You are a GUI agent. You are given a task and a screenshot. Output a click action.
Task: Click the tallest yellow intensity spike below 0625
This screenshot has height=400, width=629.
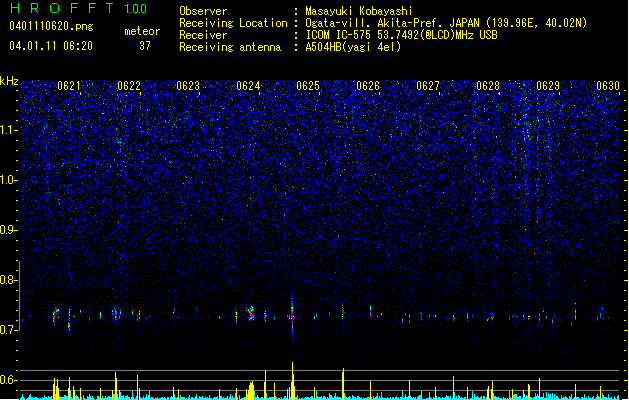click(x=292, y=380)
